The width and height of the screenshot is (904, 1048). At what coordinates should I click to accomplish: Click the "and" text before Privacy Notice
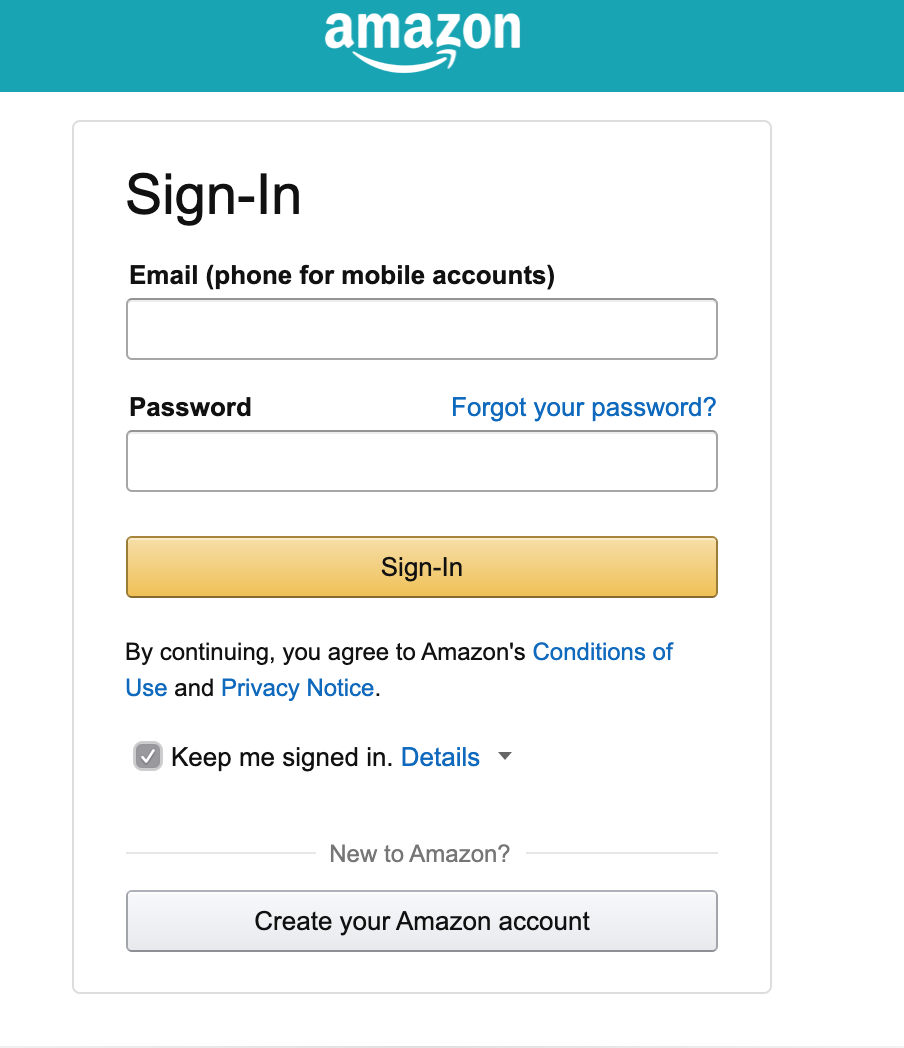[194, 688]
